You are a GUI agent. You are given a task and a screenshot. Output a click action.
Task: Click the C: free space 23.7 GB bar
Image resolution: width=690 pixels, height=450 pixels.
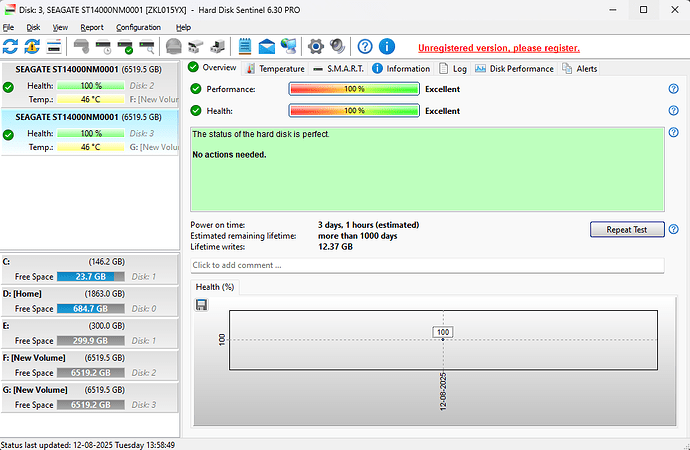[x=91, y=277]
